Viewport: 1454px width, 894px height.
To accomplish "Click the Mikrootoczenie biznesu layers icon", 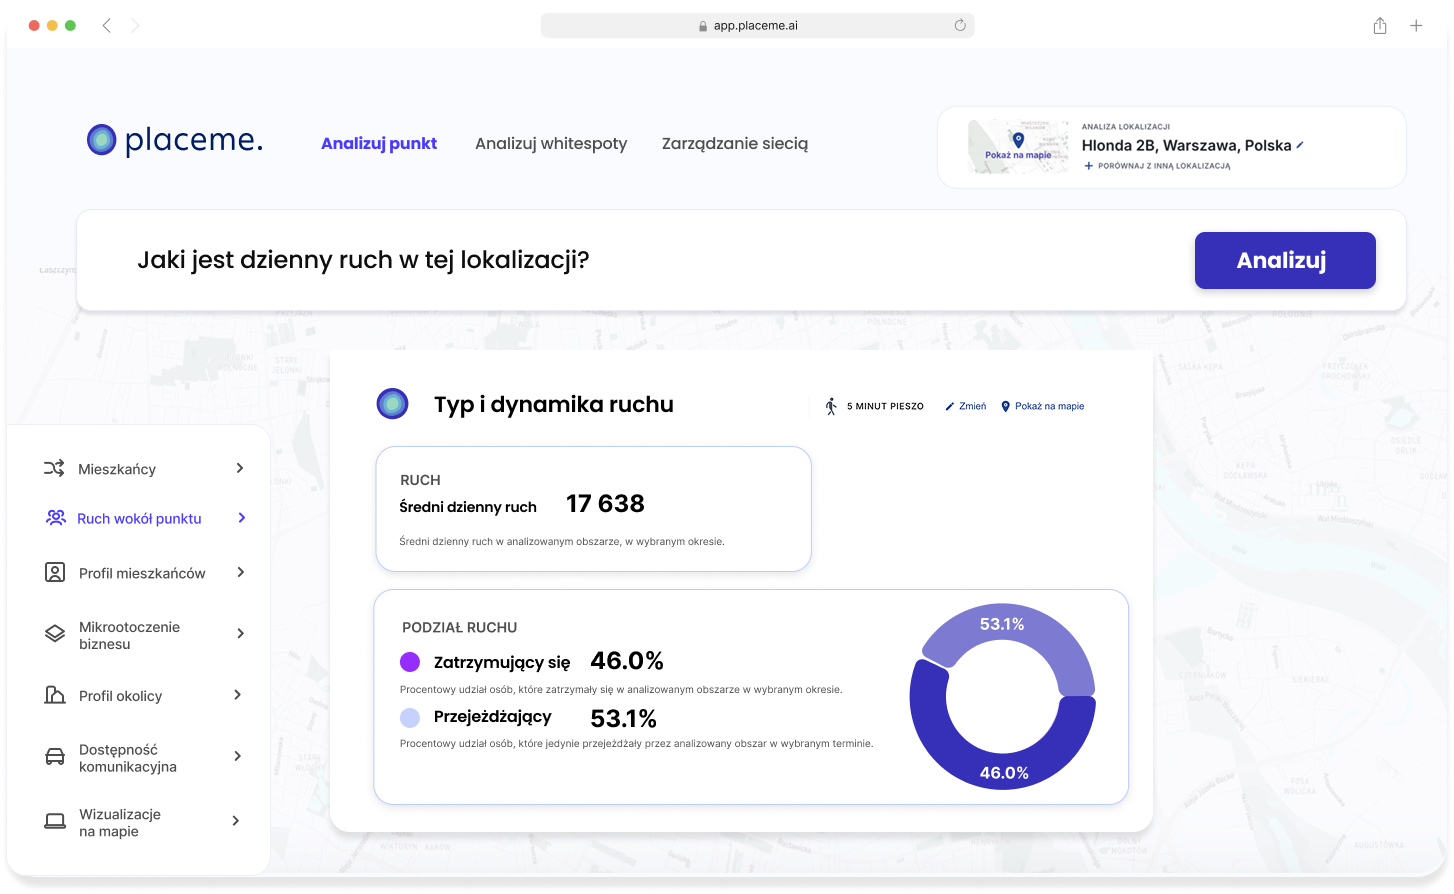I will tap(55, 634).
